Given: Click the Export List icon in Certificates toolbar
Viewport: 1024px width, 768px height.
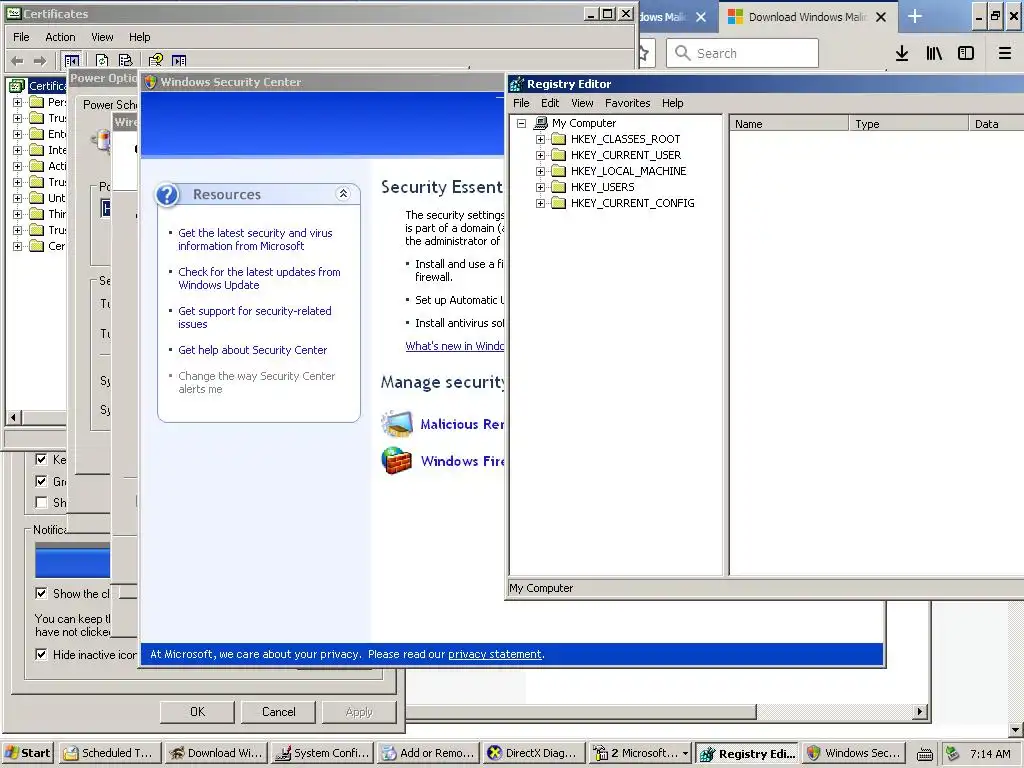Looking at the screenshot, I should (125, 61).
